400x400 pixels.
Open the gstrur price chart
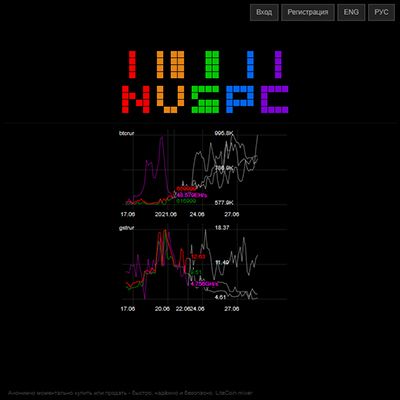[203, 268]
